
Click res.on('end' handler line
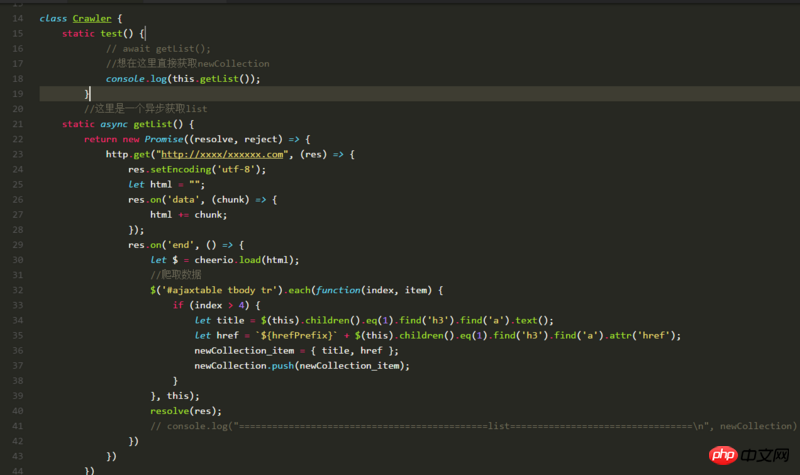click(x=186, y=245)
